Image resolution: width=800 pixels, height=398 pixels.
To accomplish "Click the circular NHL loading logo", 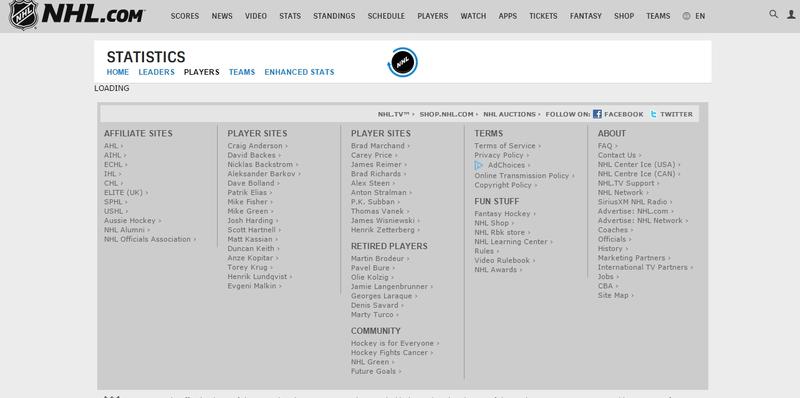I will [403, 63].
